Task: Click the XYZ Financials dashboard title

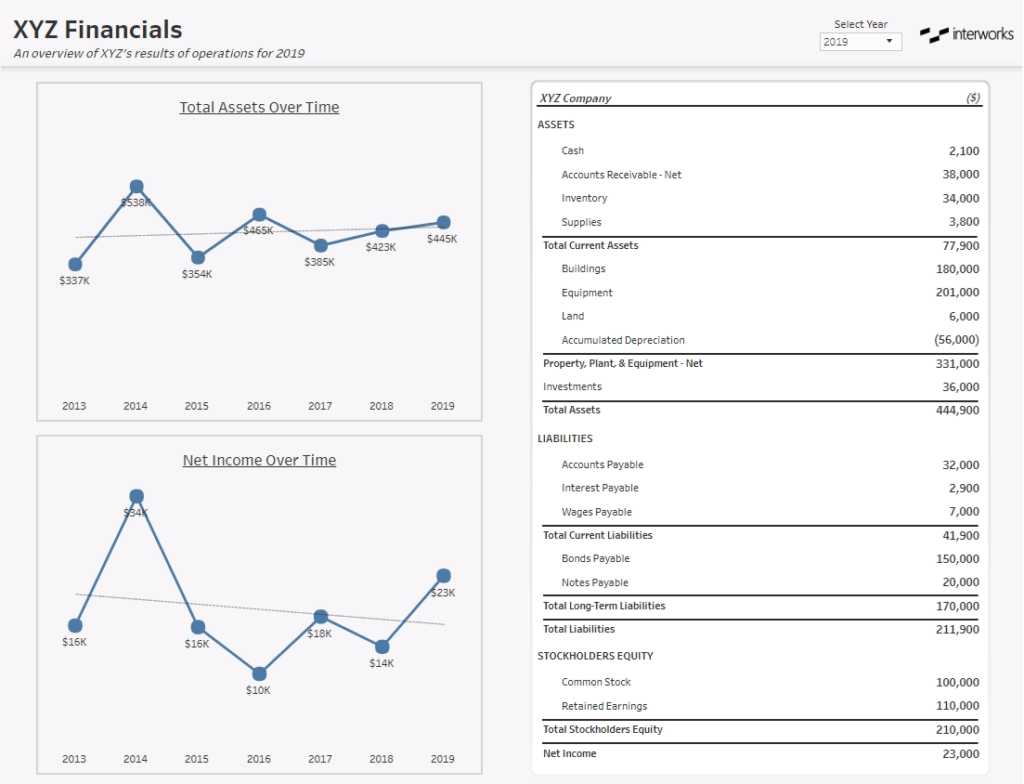Action: 98,30
